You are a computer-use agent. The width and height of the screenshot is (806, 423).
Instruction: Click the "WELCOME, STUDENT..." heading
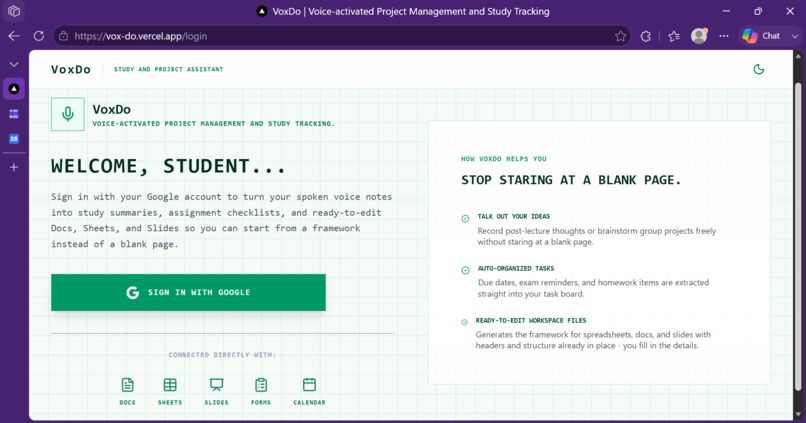(168, 166)
